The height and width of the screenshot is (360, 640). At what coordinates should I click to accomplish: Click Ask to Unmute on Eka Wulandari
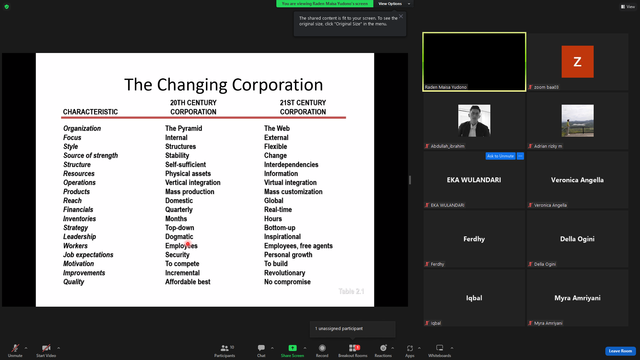point(500,156)
